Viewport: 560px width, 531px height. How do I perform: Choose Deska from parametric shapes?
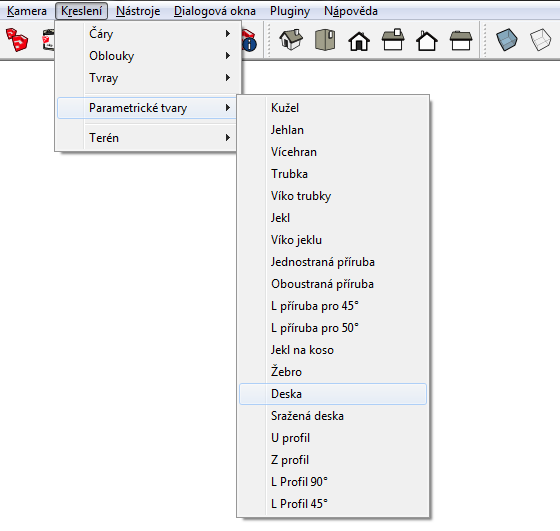(x=333, y=394)
